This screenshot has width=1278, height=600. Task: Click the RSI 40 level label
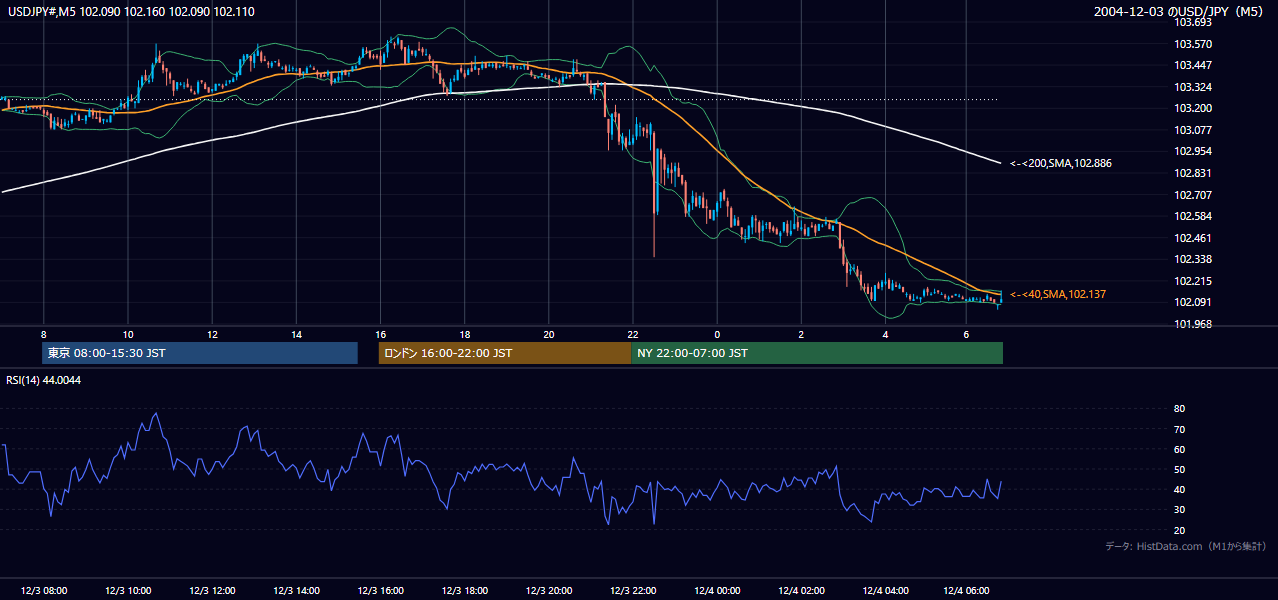(1179, 489)
